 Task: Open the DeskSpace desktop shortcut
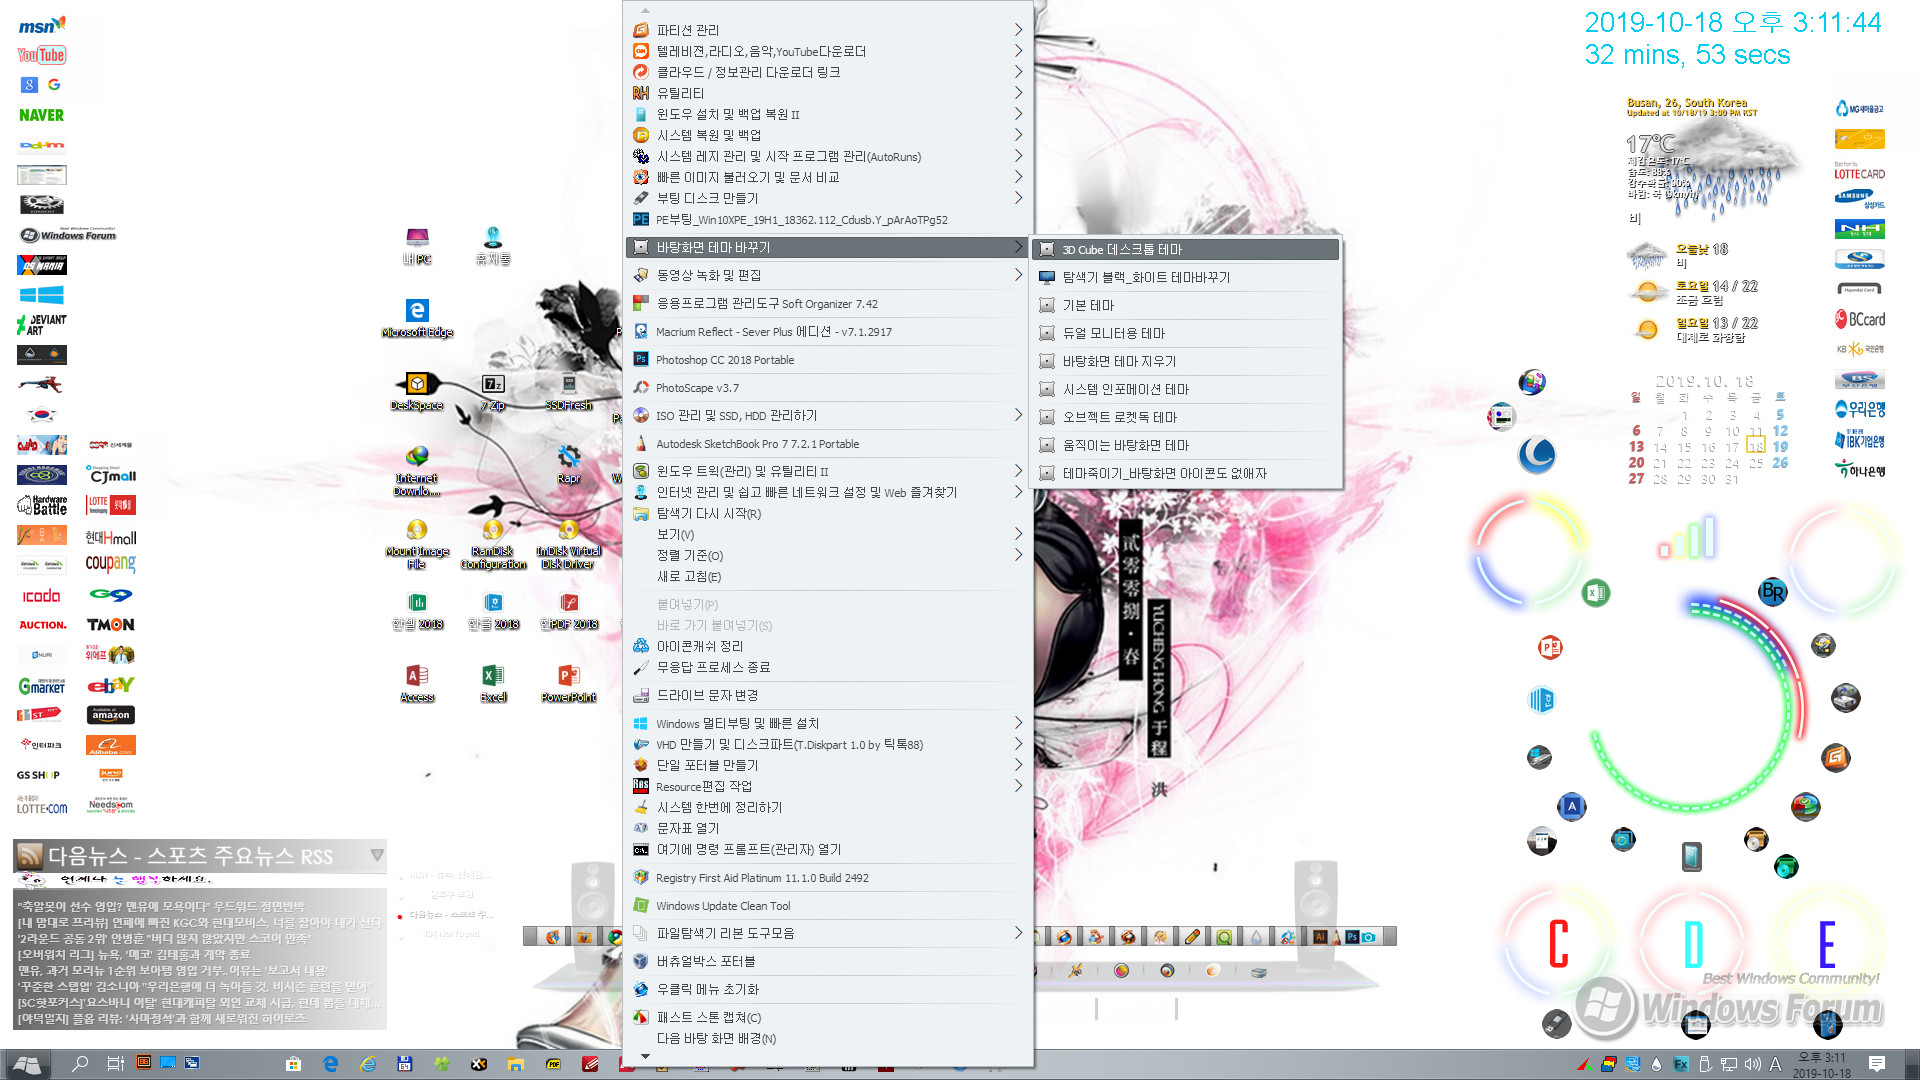pos(417,391)
